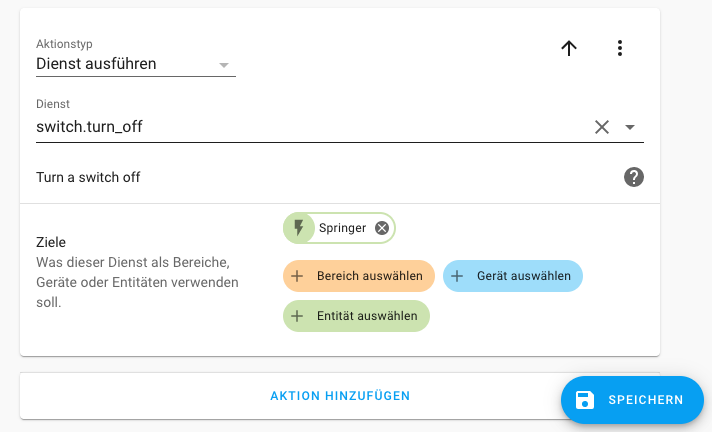Click the floppy disk save icon
The height and width of the screenshot is (432, 712).
point(585,400)
